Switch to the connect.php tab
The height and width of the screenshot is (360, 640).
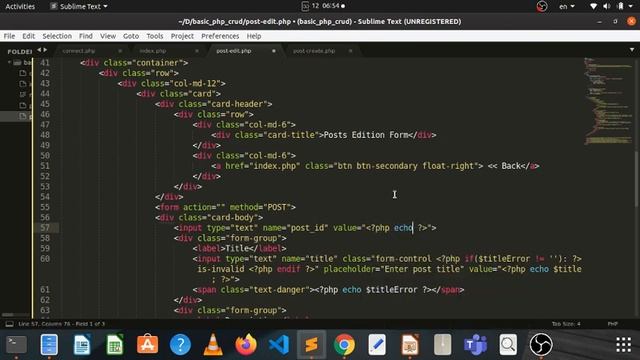(x=79, y=51)
